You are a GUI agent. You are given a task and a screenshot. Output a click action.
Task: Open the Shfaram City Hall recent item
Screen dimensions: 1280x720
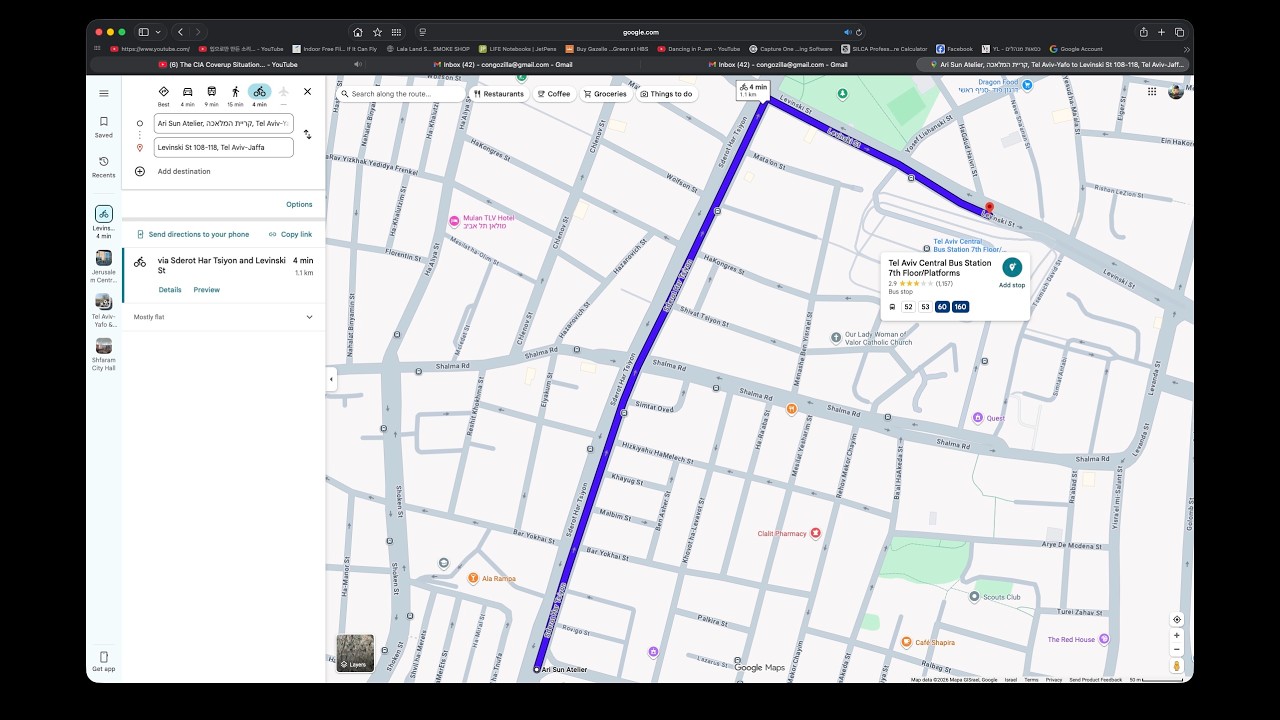(103, 354)
